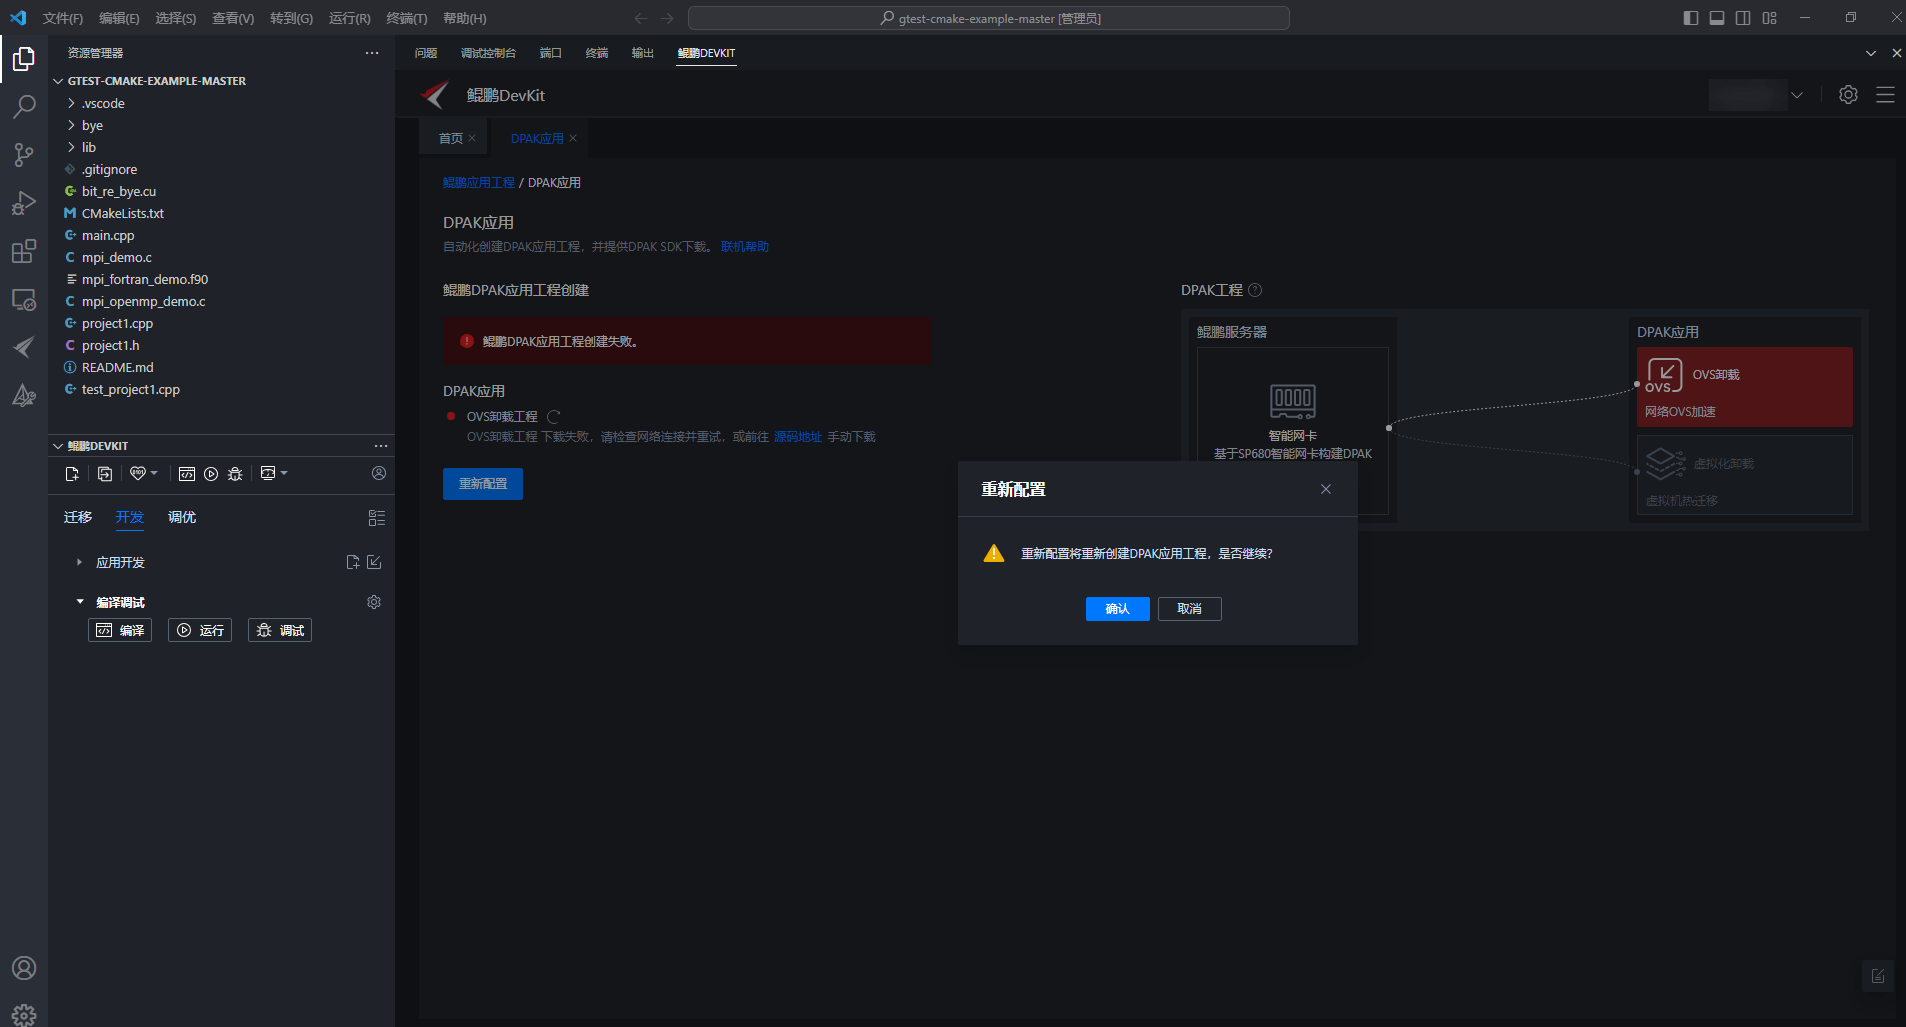This screenshot has height=1027, width=1906.
Task: Click 取消 in the 重新配置 dialog
Action: pos(1189,609)
